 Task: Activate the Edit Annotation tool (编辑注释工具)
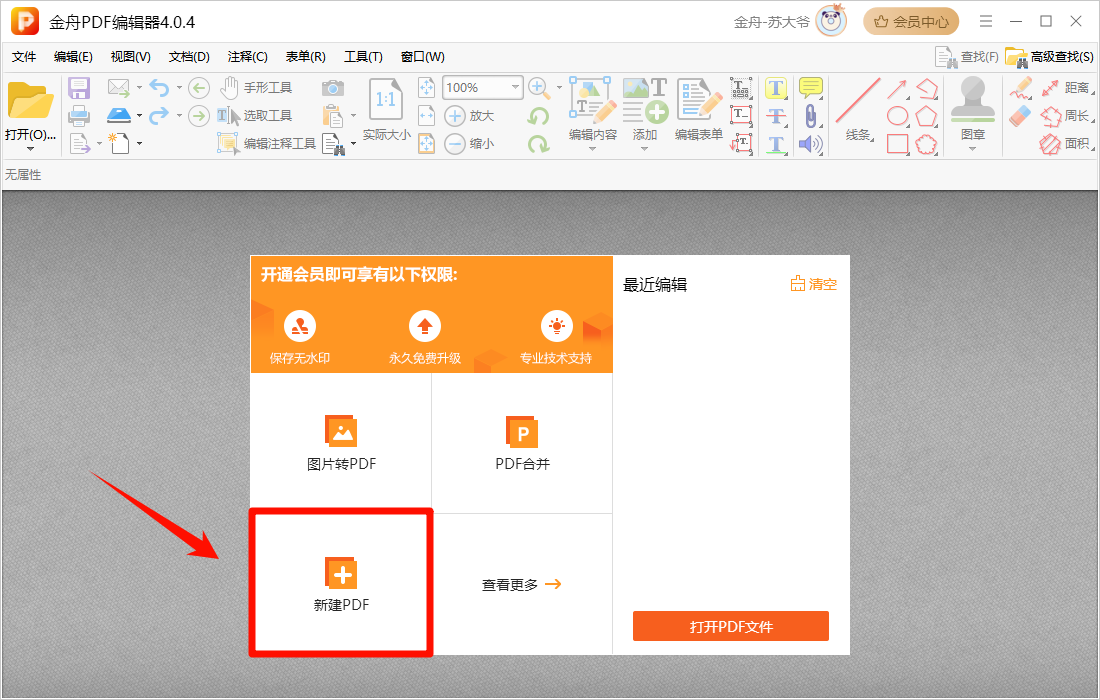point(267,144)
